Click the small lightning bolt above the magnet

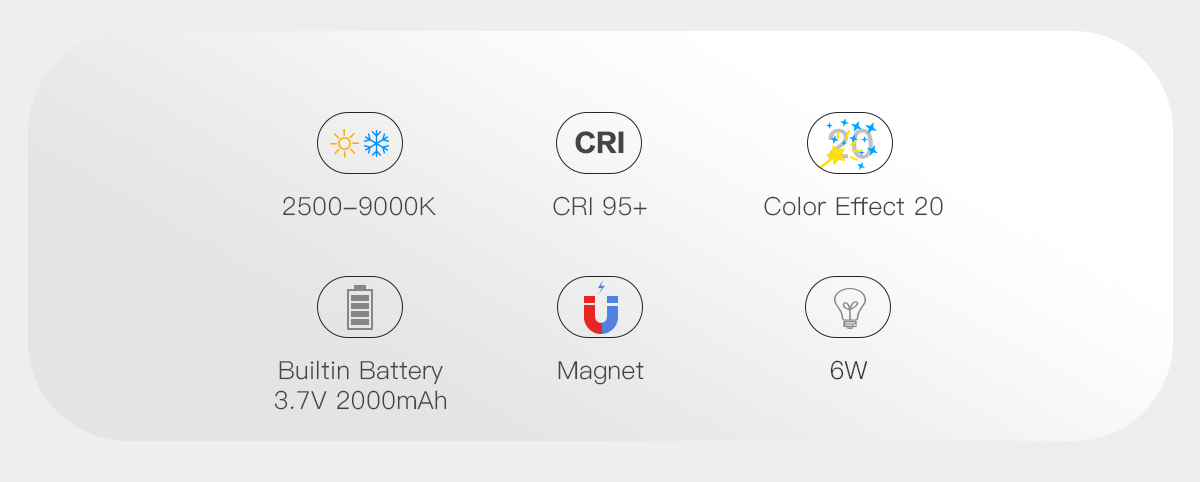(601, 288)
